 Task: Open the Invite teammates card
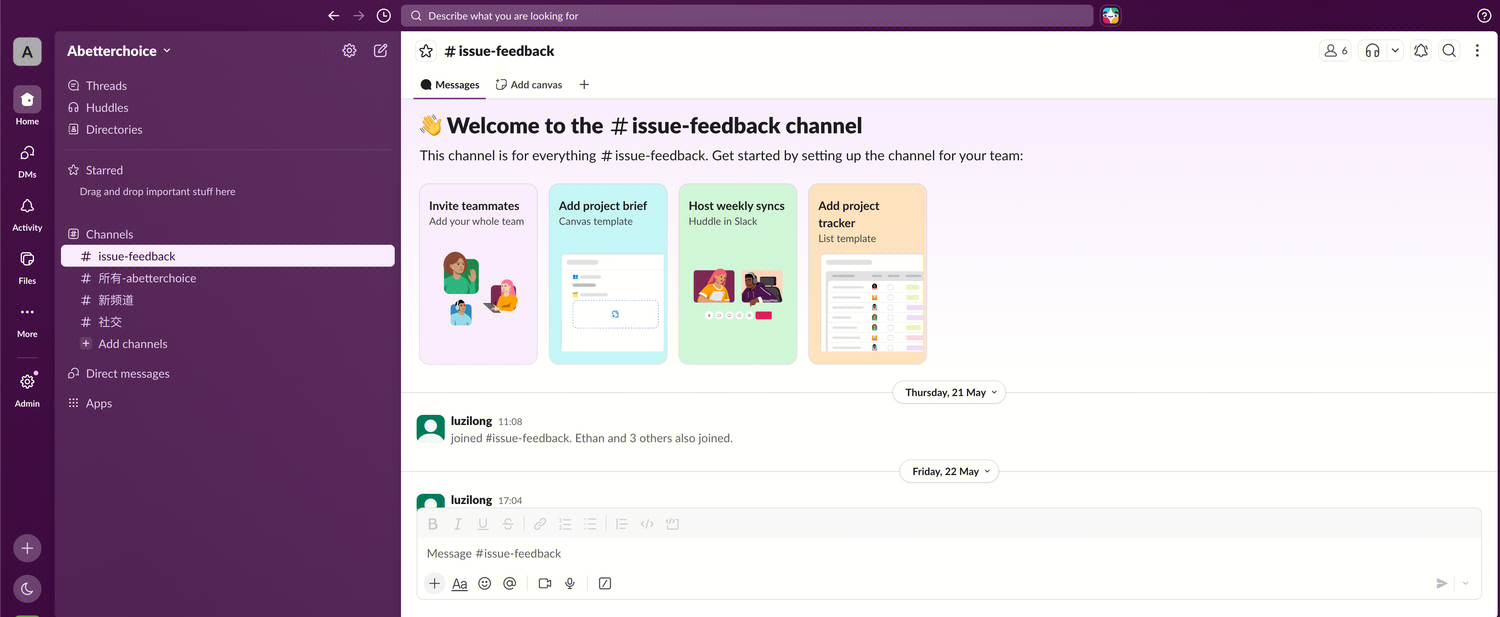pos(478,274)
